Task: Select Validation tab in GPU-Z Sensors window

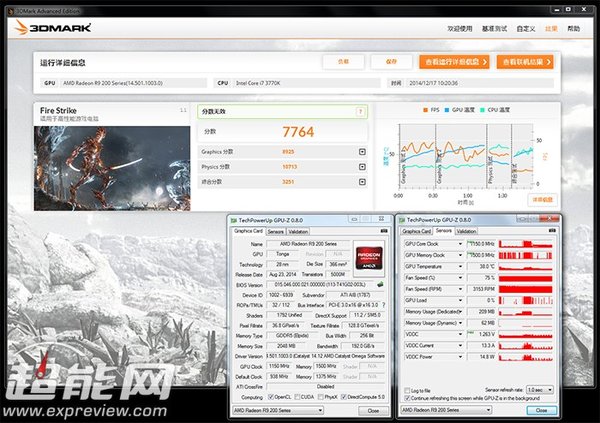Action: (466, 231)
